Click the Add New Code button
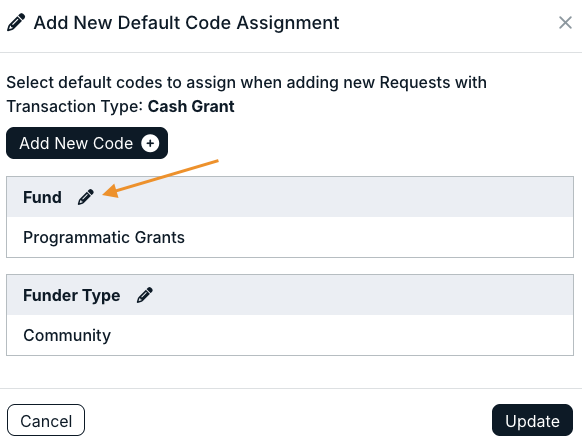This screenshot has width=582, height=447. [87, 143]
